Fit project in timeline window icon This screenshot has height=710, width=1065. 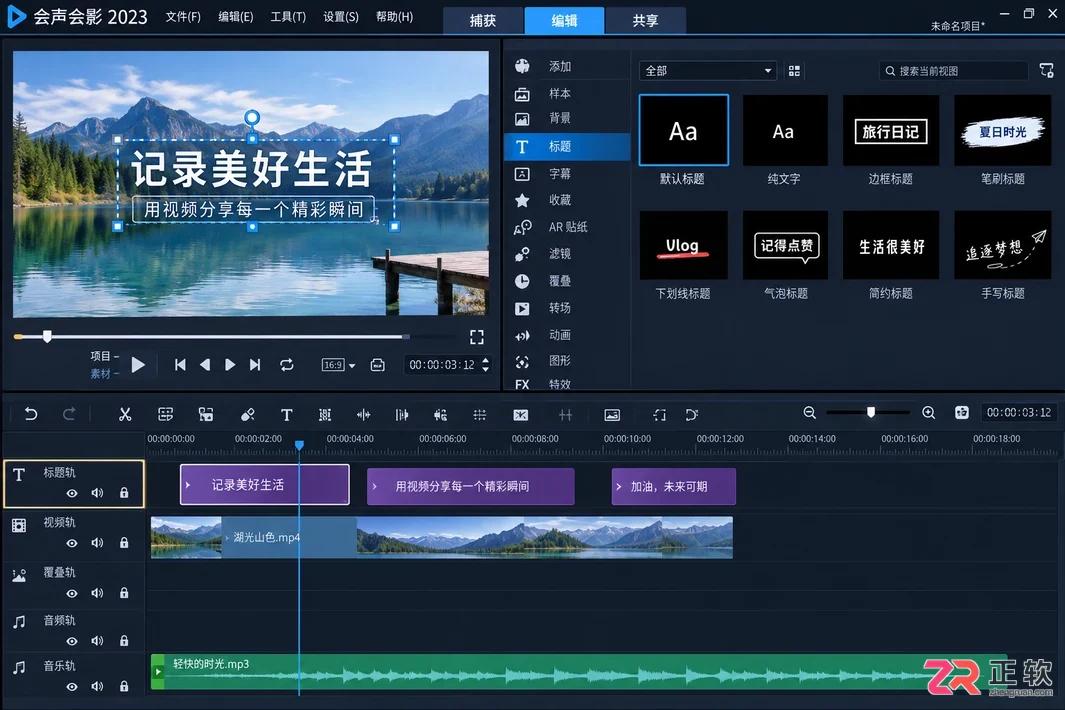962,412
